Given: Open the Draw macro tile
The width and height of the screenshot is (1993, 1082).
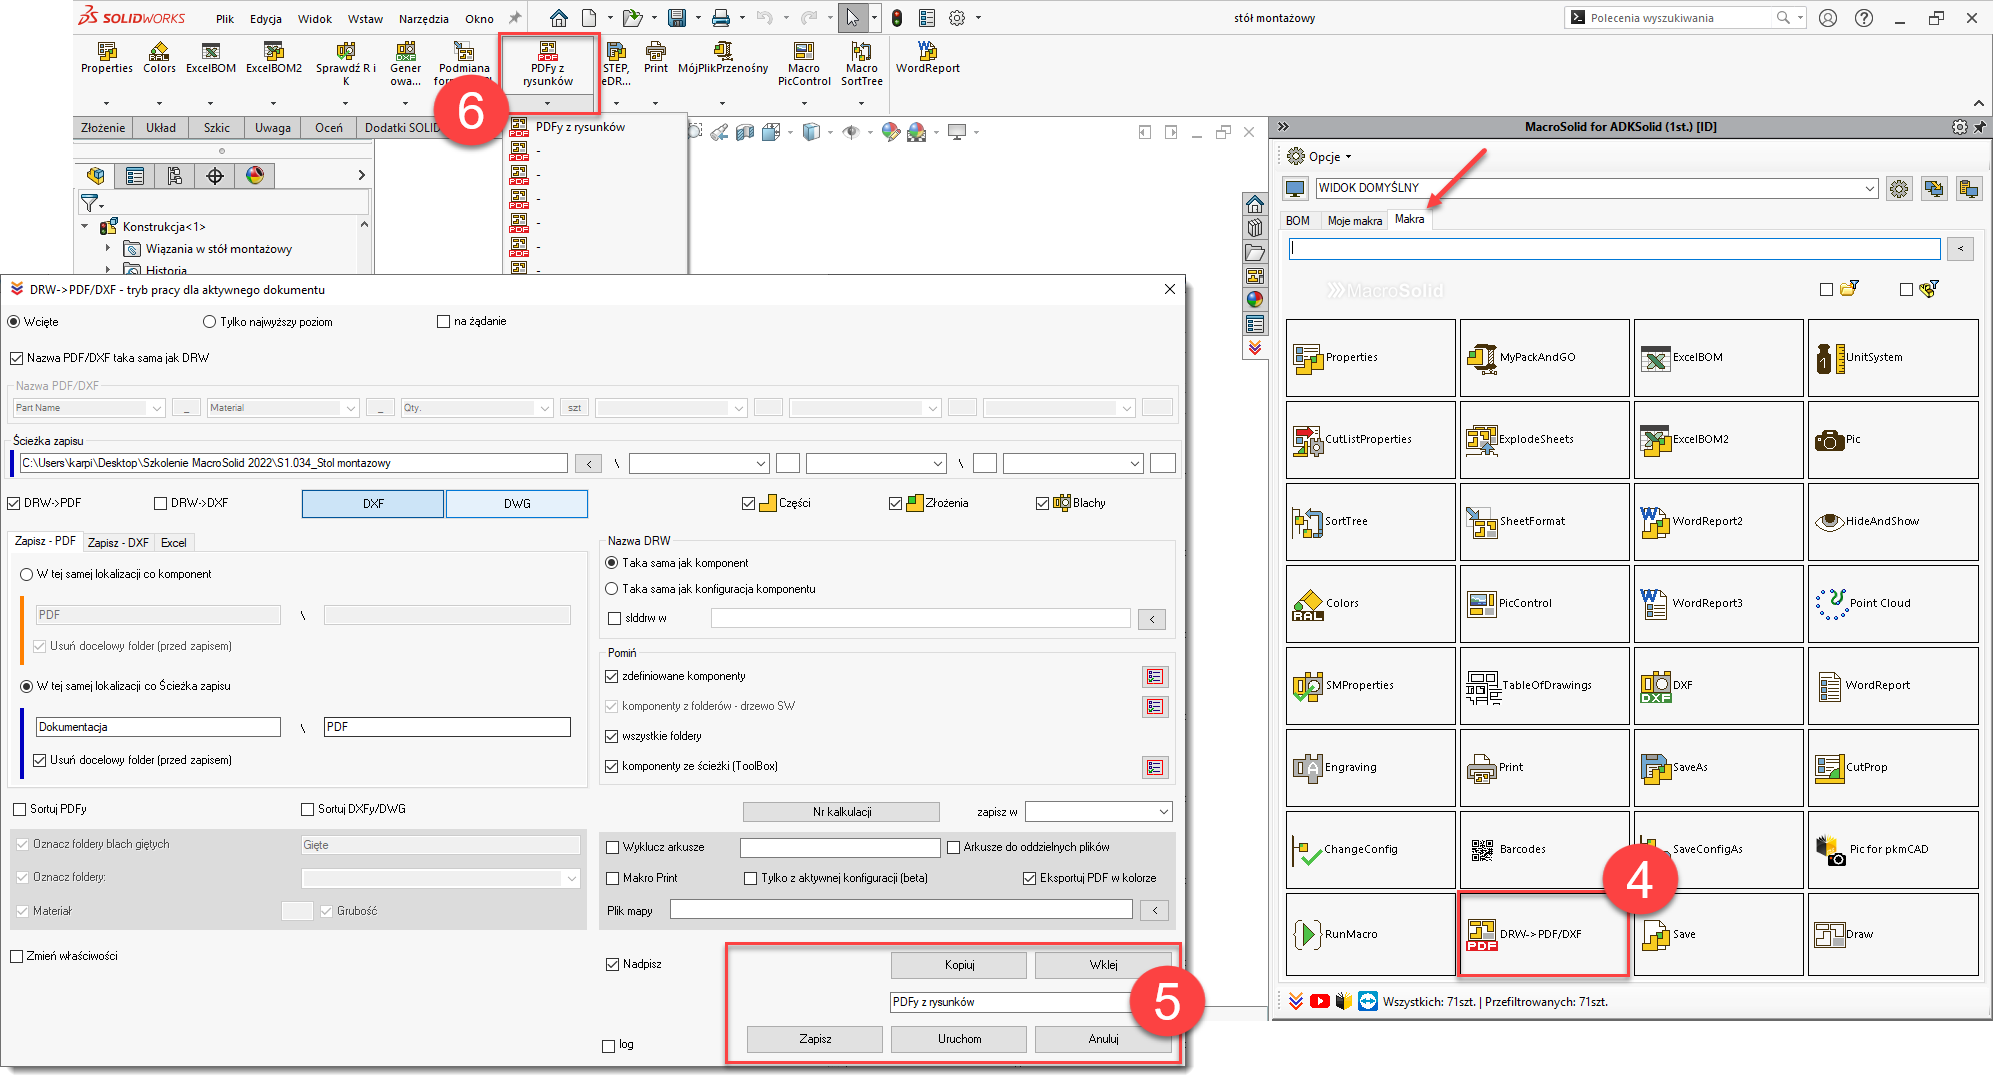Looking at the screenshot, I should click(1892, 935).
